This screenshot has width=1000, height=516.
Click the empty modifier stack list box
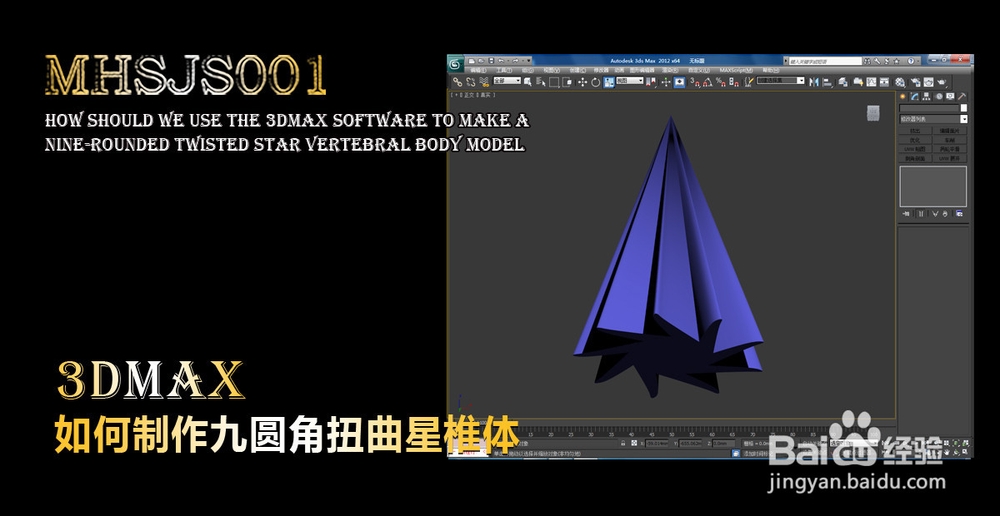(933, 186)
